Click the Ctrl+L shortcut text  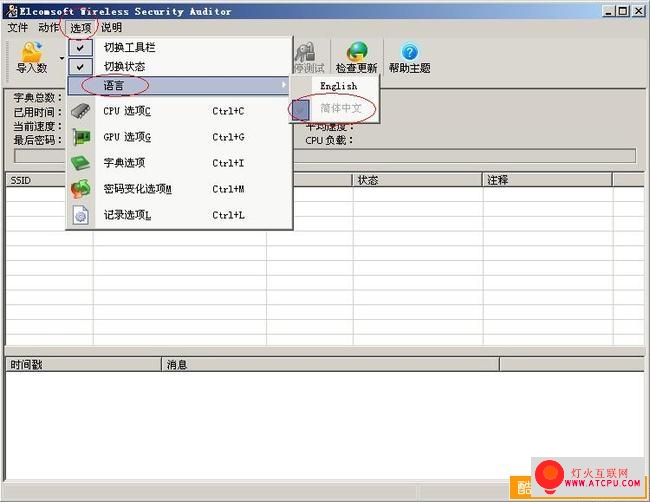[x=228, y=215]
